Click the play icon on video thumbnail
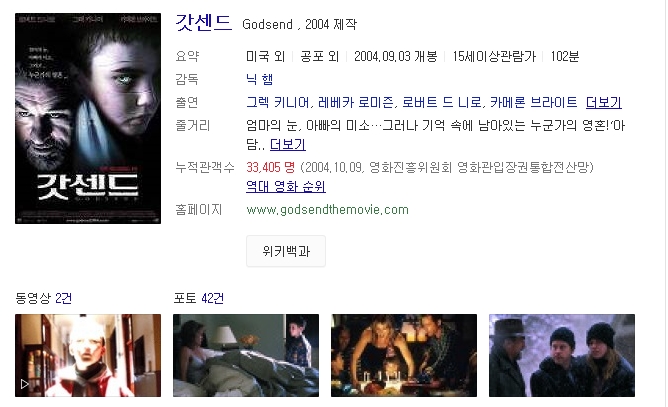668x407 pixels. pos(25,384)
